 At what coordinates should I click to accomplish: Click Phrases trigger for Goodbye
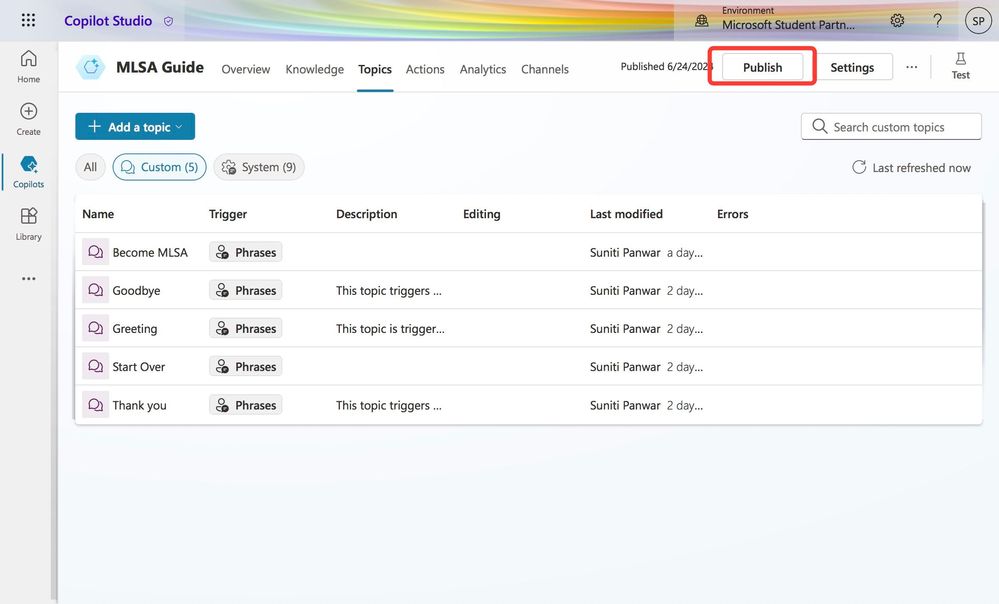pos(245,291)
